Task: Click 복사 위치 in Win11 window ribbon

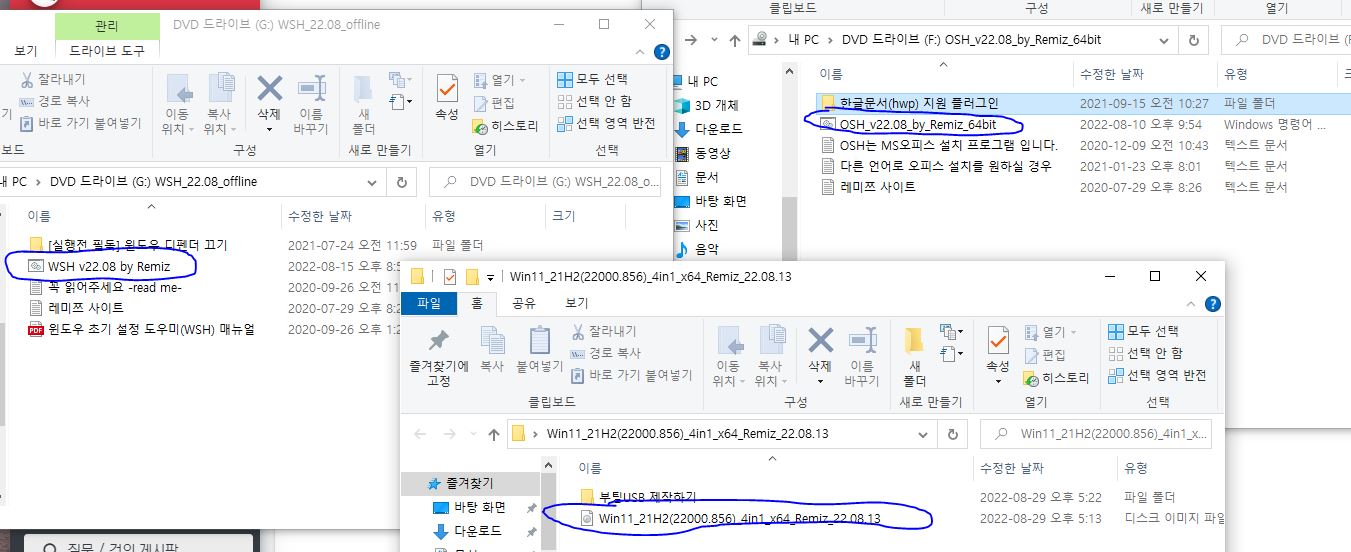Action: (x=770, y=355)
